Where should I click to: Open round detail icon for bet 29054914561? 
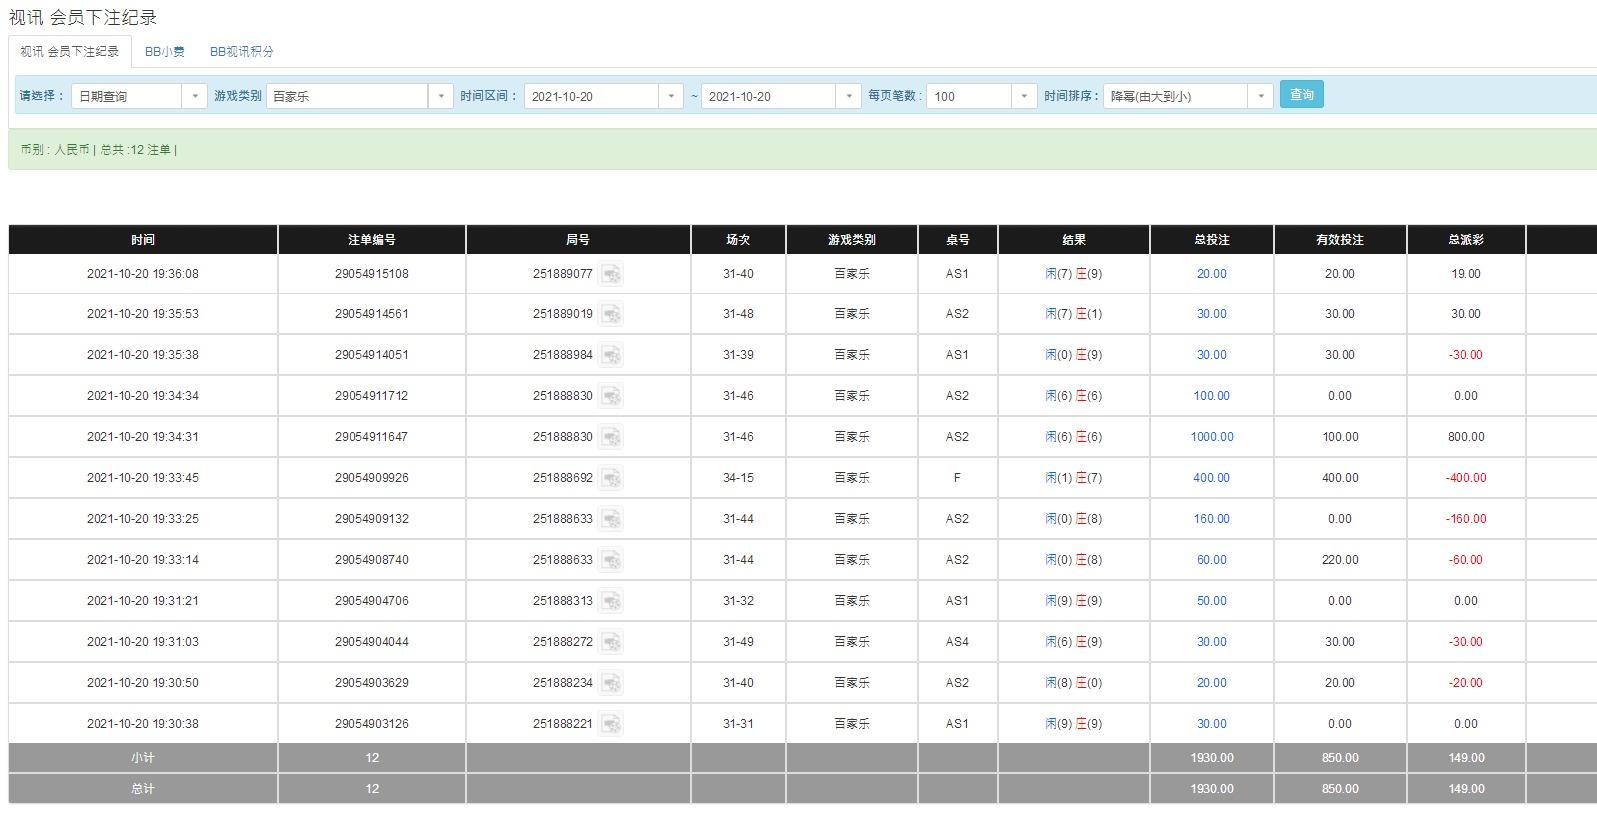coord(610,314)
